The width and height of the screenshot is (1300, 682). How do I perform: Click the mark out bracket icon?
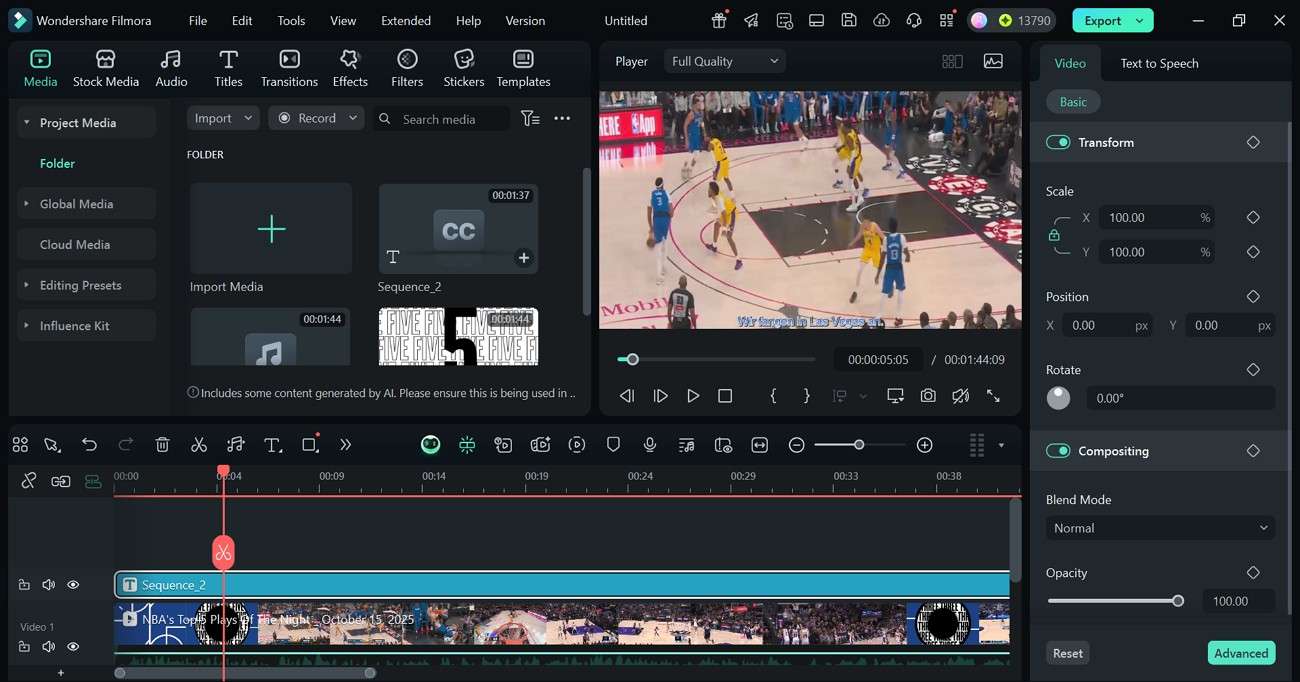click(x=807, y=396)
